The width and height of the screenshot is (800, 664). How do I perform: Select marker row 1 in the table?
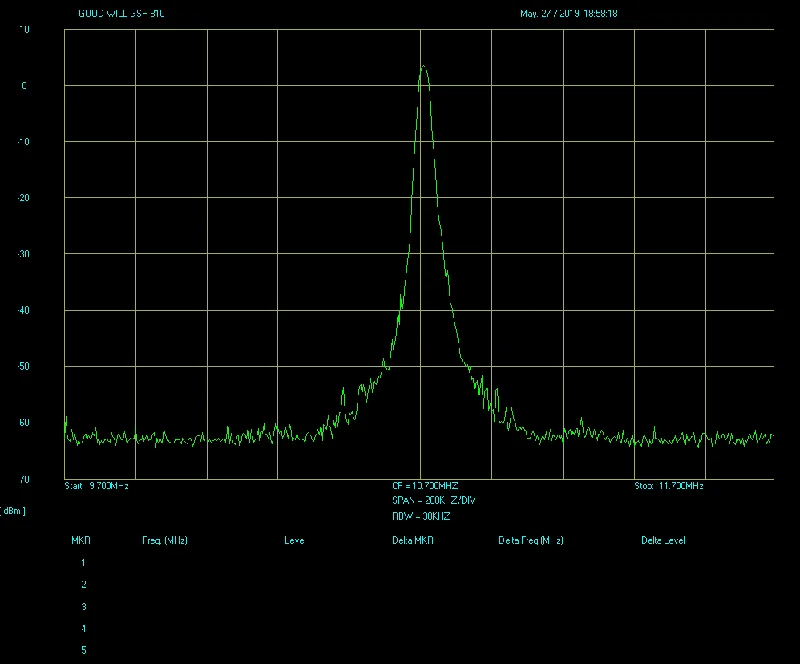pyautogui.click(x=83, y=563)
